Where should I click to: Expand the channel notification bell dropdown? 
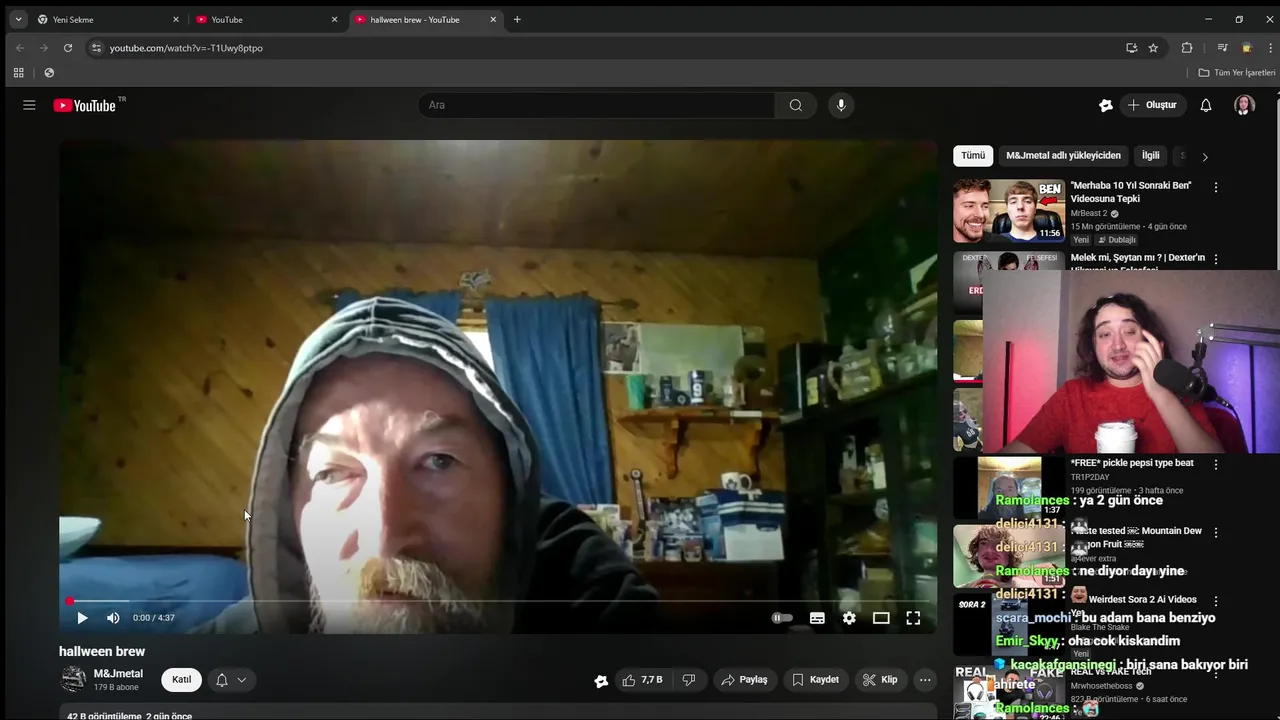(x=231, y=680)
